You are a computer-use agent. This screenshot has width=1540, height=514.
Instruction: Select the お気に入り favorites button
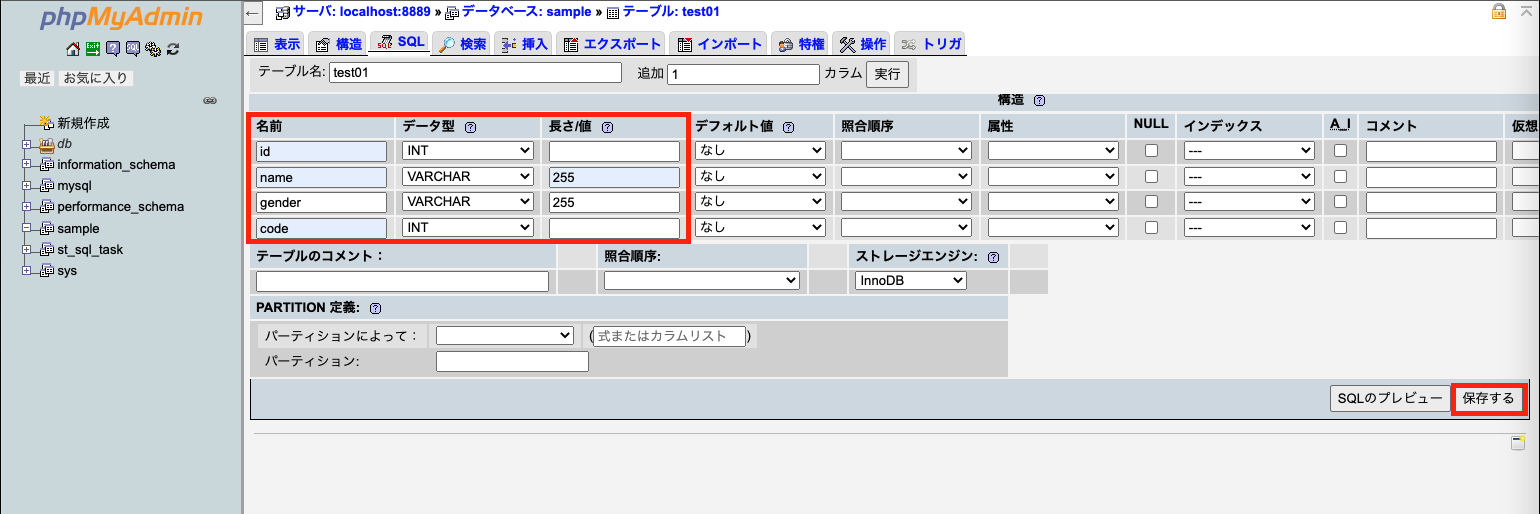[96, 78]
